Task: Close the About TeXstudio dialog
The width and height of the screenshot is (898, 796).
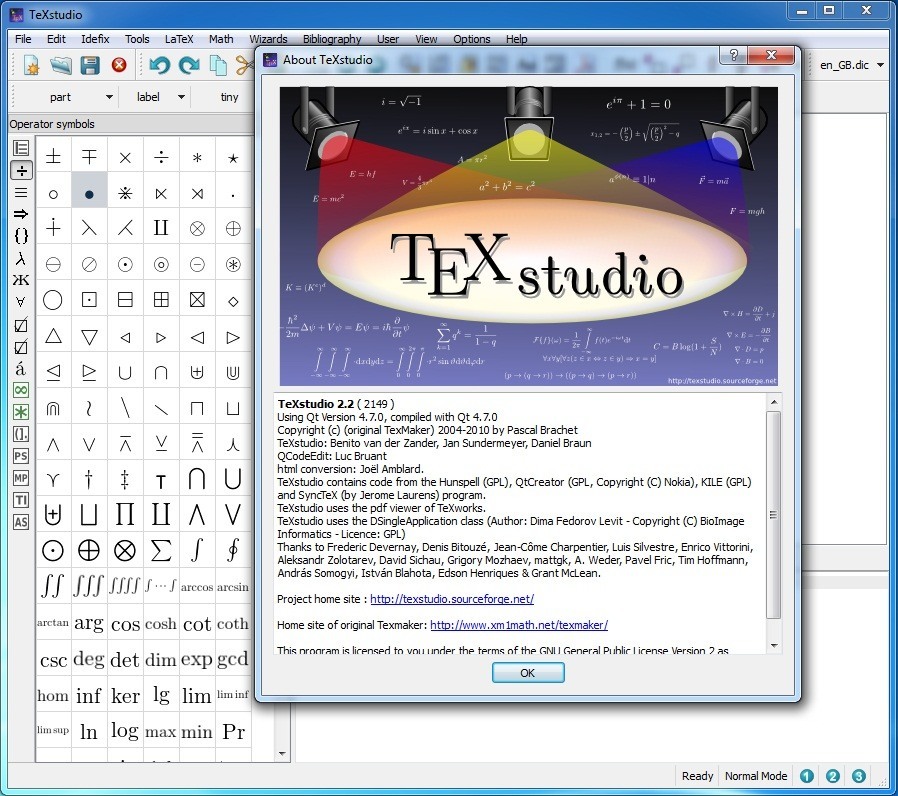Action: tap(771, 55)
